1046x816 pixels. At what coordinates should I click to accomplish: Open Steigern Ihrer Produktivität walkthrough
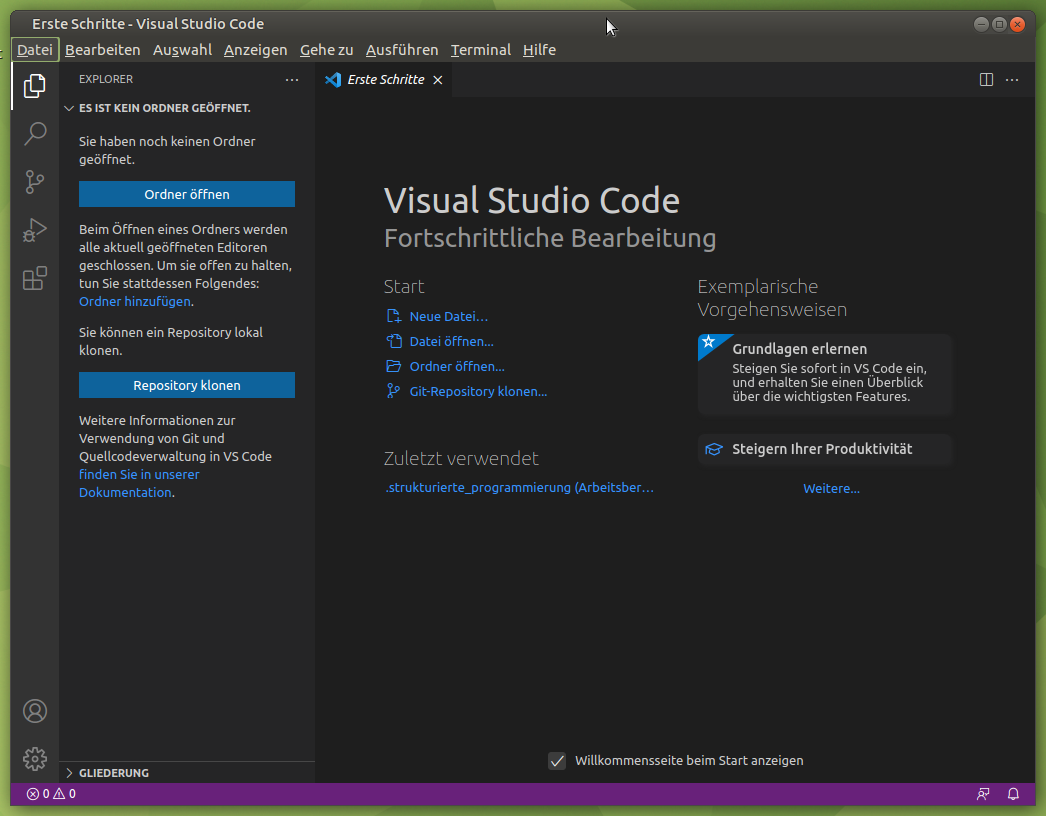click(825, 449)
